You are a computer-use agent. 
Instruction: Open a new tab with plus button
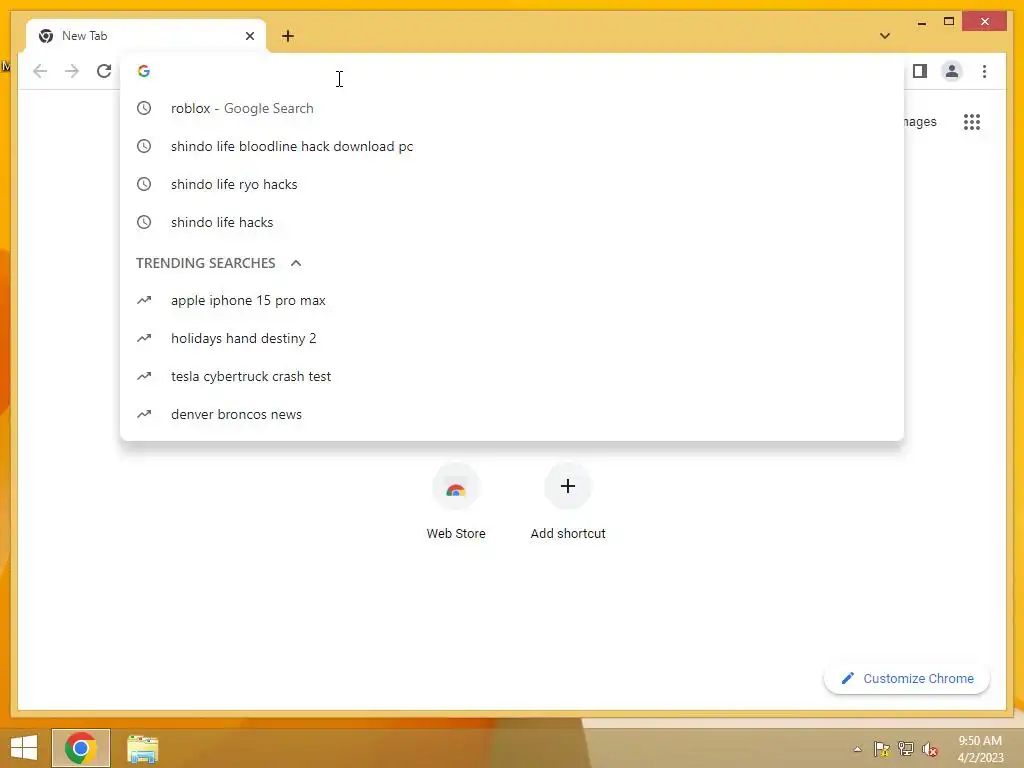click(x=288, y=36)
